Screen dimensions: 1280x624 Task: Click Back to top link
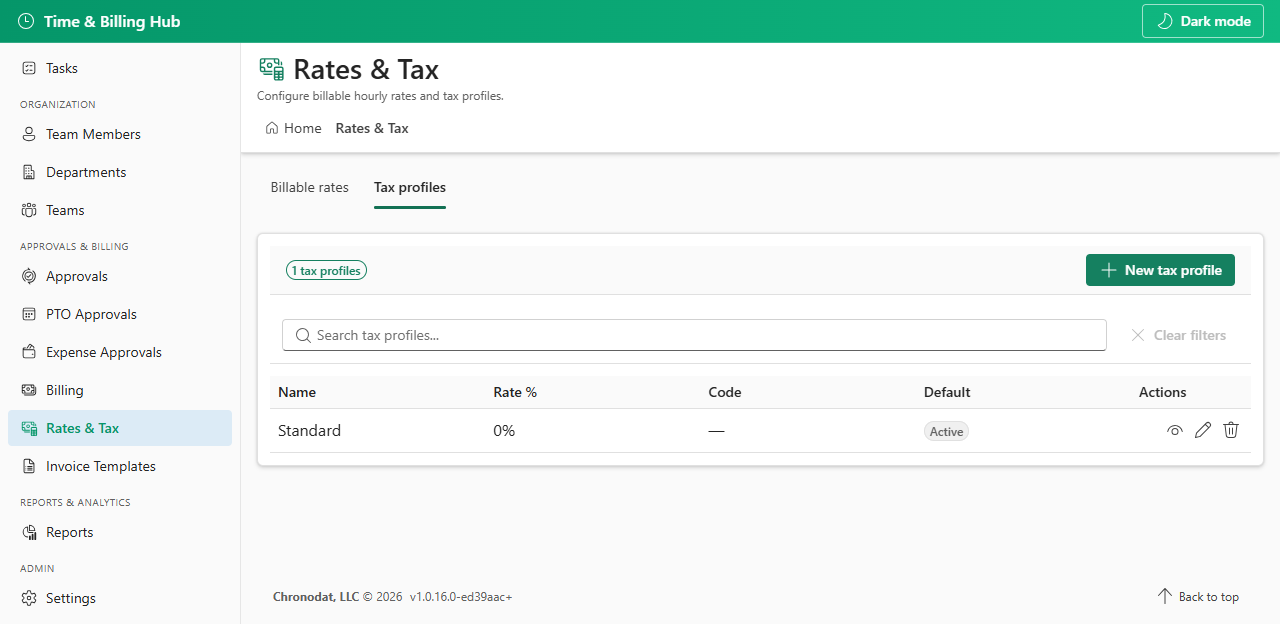pyautogui.click(x=1198, y=597)
